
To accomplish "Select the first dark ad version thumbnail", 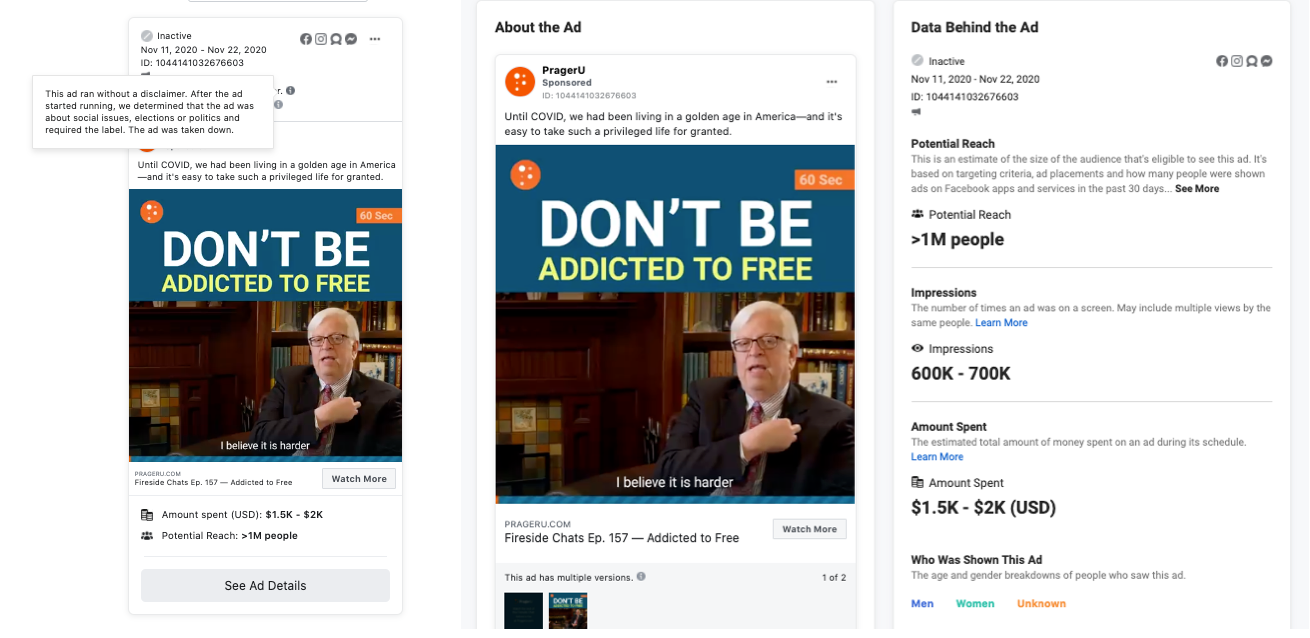I will pyautogui.click(x=523, y=611).
